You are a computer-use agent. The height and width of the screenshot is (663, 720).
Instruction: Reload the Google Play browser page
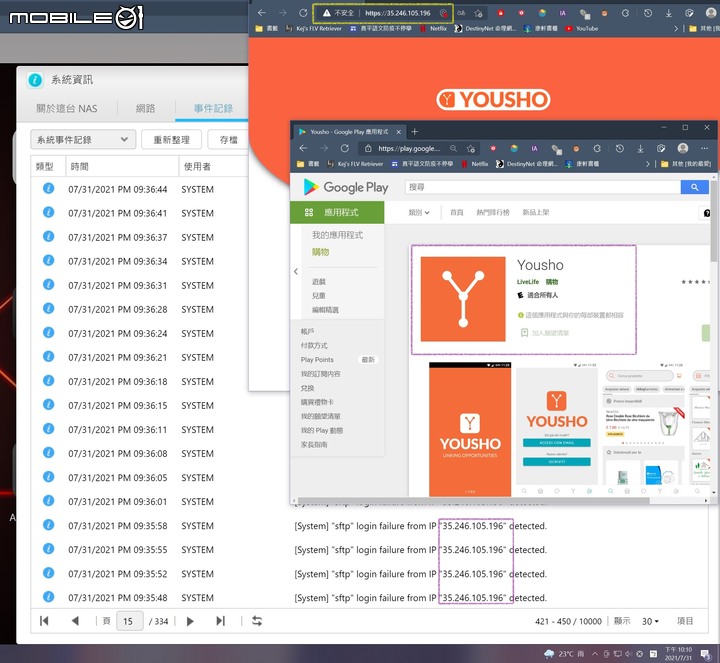[x=345, y=148]
